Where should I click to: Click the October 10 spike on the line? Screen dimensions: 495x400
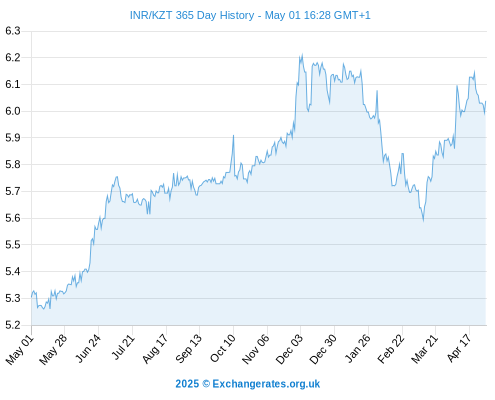[233, 136]
